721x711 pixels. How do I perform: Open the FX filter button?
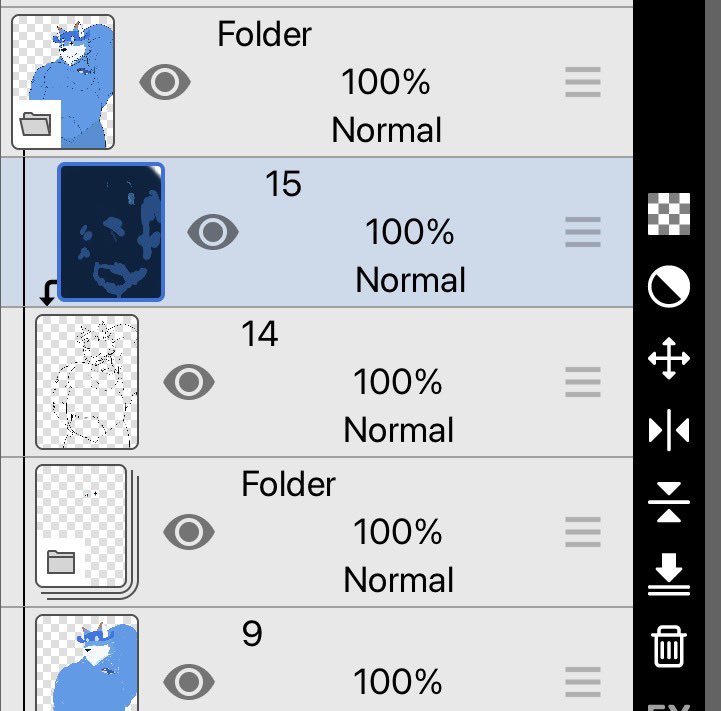[669, 706]
